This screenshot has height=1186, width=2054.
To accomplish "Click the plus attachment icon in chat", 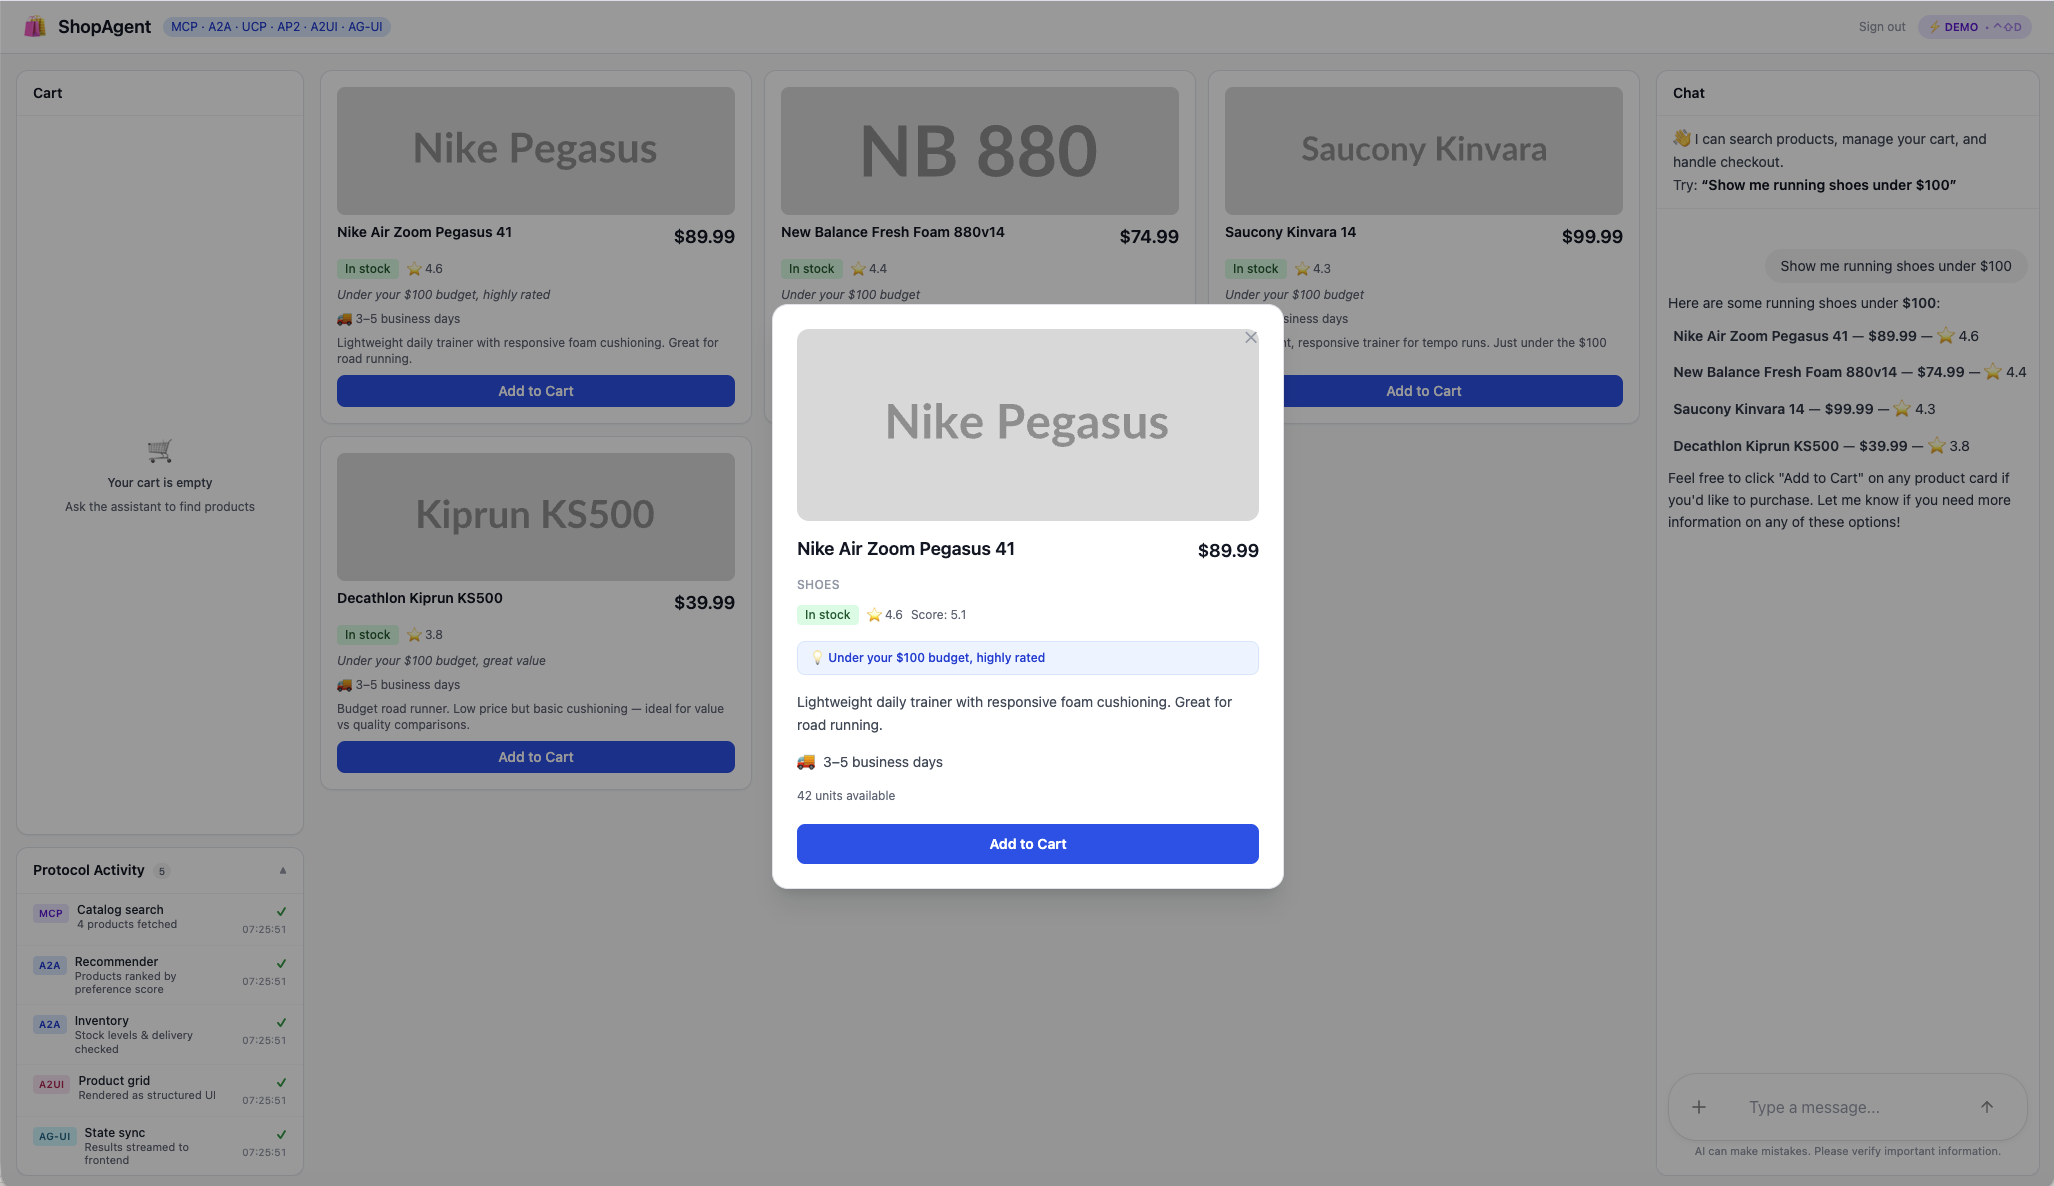I will 1699,1107.
